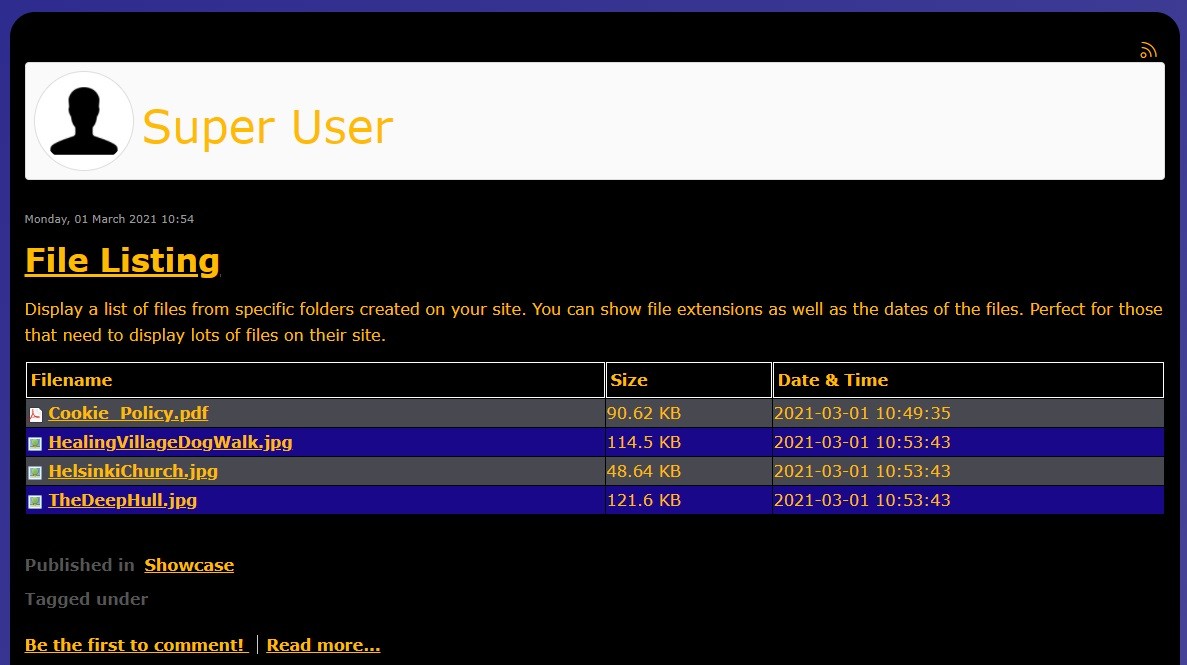Viewport: 1187px width, 665px height.
Task: Click the image icon beside HealingVillageDogWalk.jpg
Action: (x=36, y=443)
